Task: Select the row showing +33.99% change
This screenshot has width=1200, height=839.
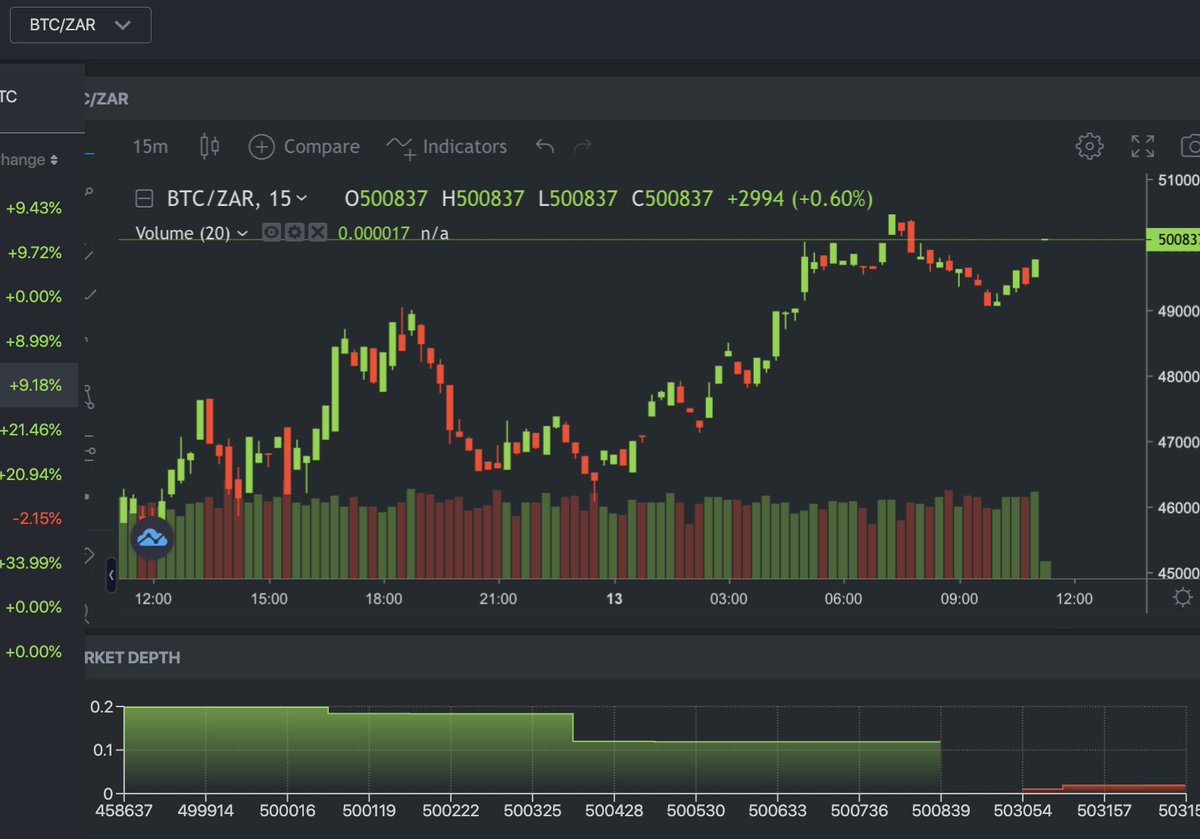Action: pos(40,563)
